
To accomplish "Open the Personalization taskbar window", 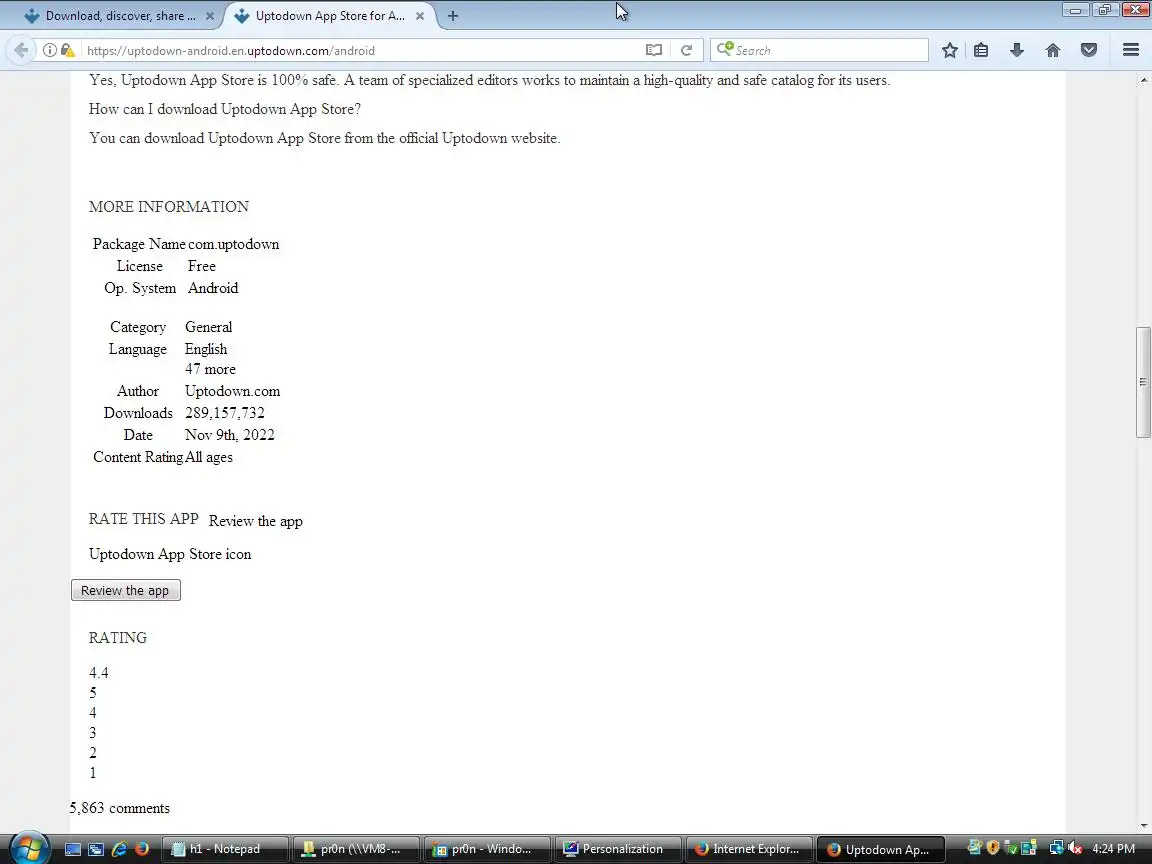I will 617,849.
